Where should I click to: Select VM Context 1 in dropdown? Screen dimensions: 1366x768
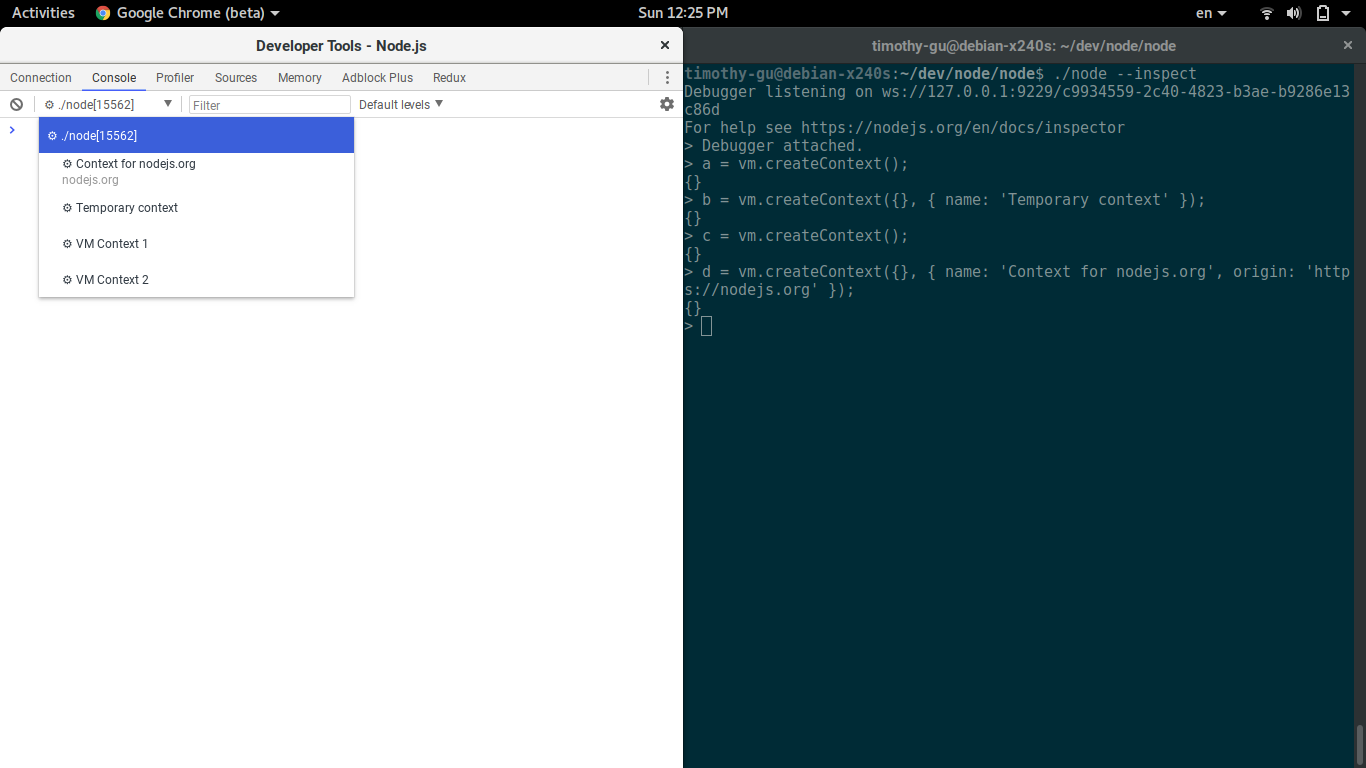tap(196, 244)
